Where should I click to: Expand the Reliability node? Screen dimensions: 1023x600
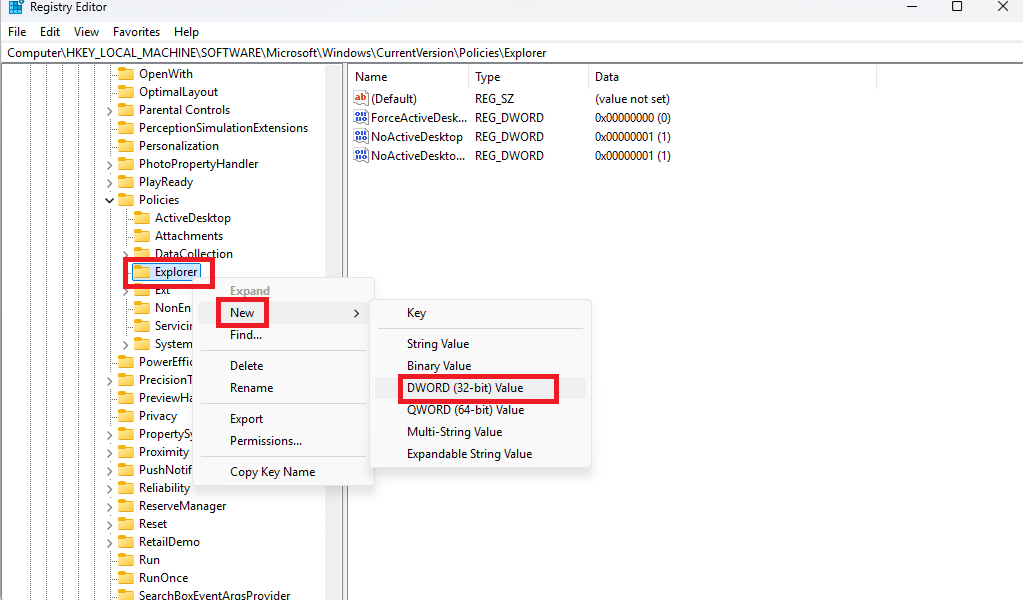(x=110, y=488)
